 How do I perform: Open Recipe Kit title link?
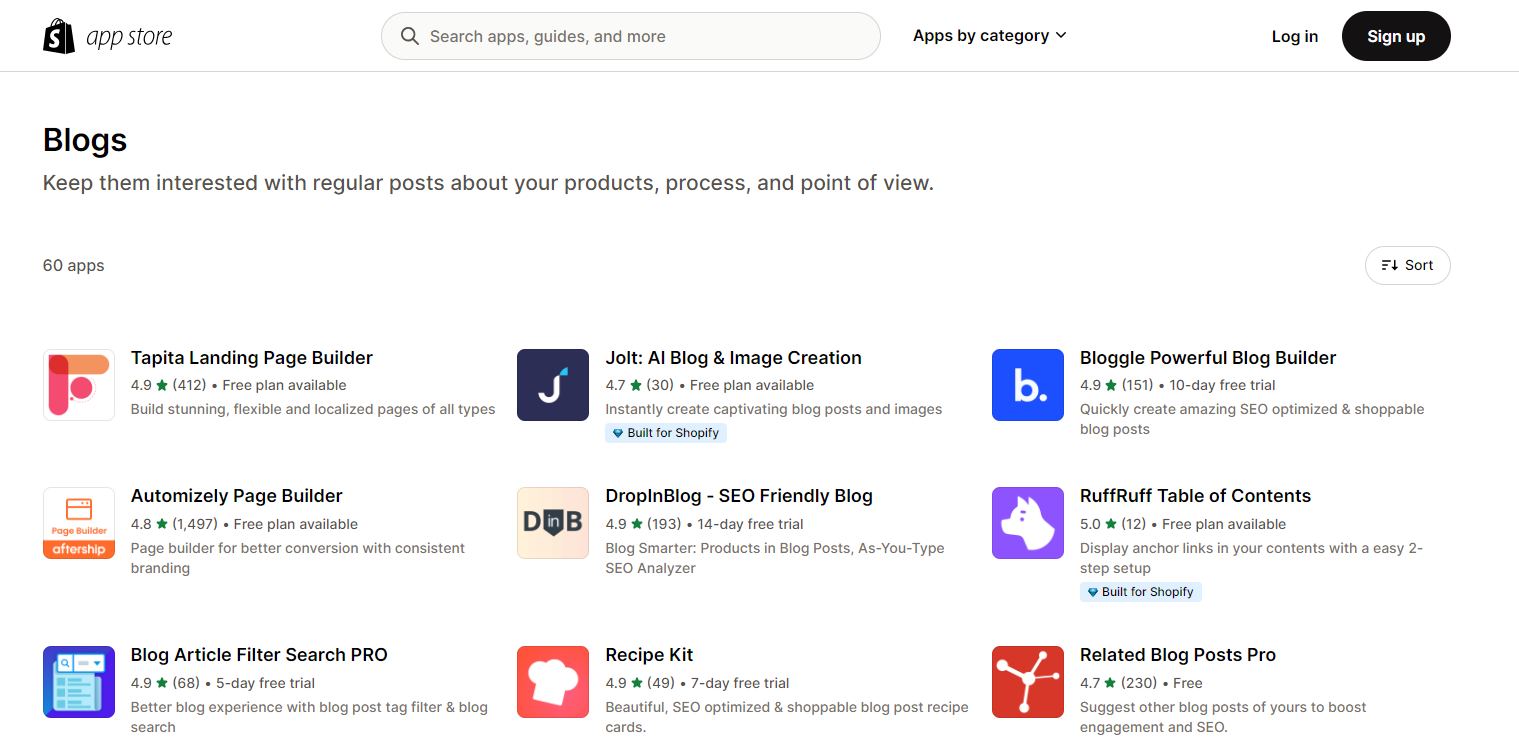pyautogui.click(x=649, y=655)
